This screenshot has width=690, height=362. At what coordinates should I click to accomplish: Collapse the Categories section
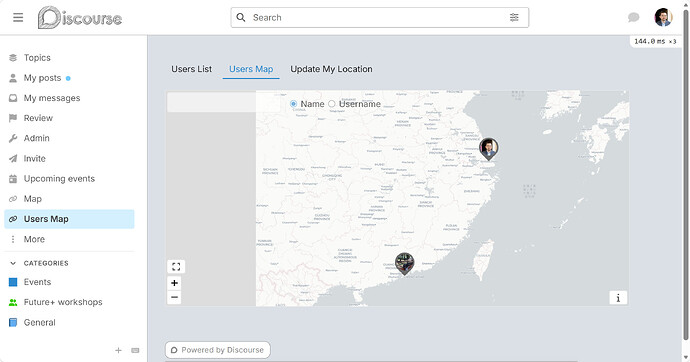39,263
